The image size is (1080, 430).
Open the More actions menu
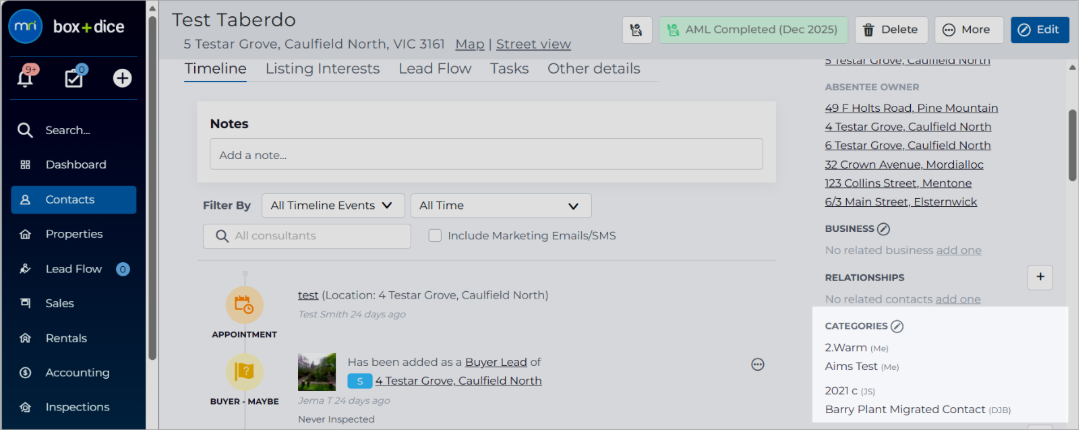pos(969,30)
